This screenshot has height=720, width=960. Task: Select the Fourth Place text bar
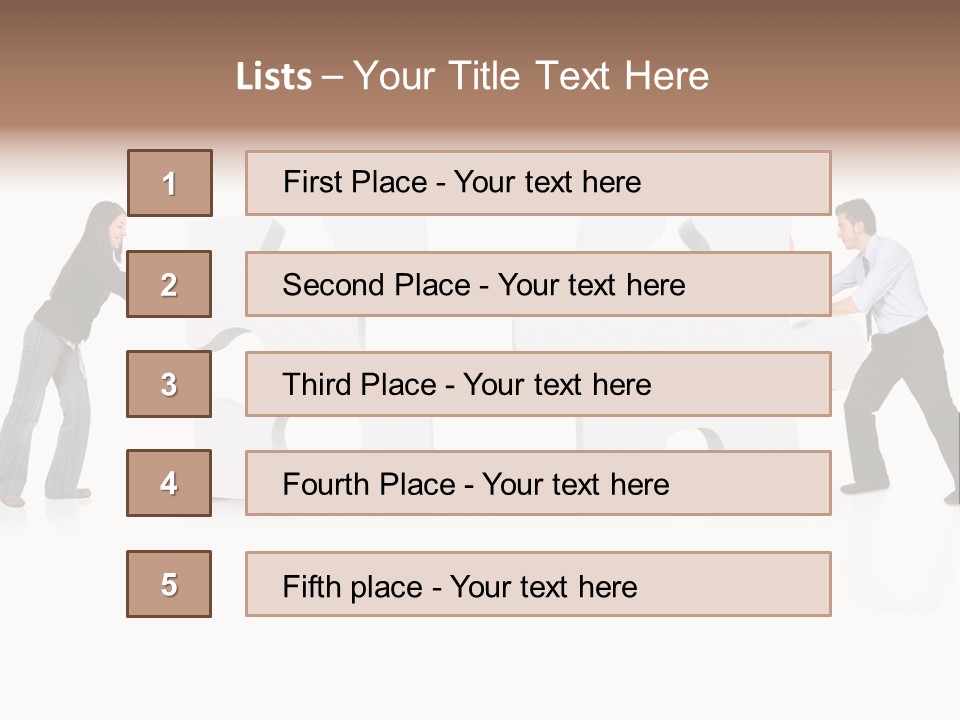[538, 483]
